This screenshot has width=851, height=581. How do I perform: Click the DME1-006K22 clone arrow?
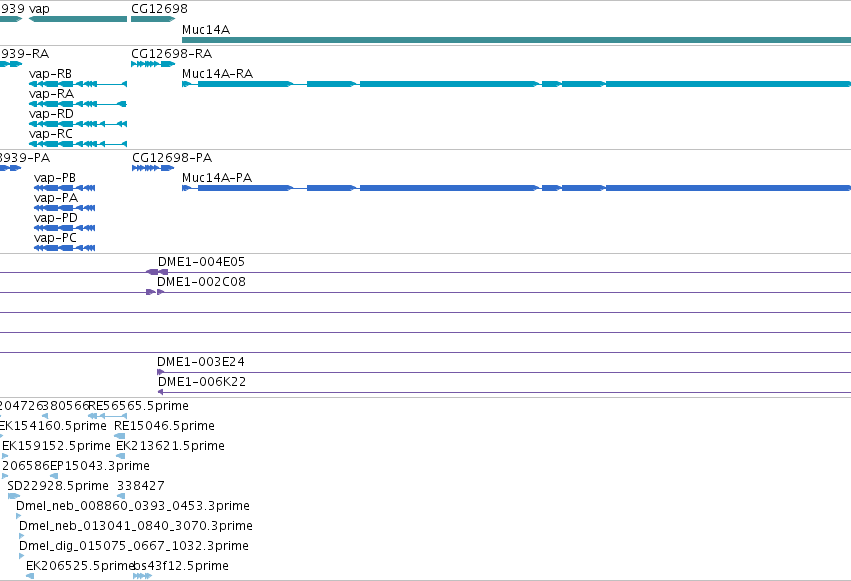pos(161,392)
